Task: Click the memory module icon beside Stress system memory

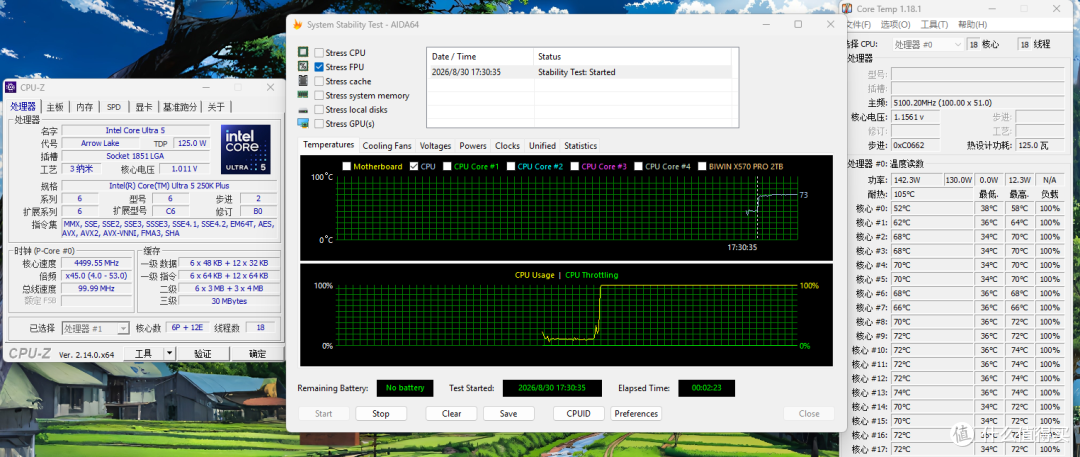Action: [302, 95]
